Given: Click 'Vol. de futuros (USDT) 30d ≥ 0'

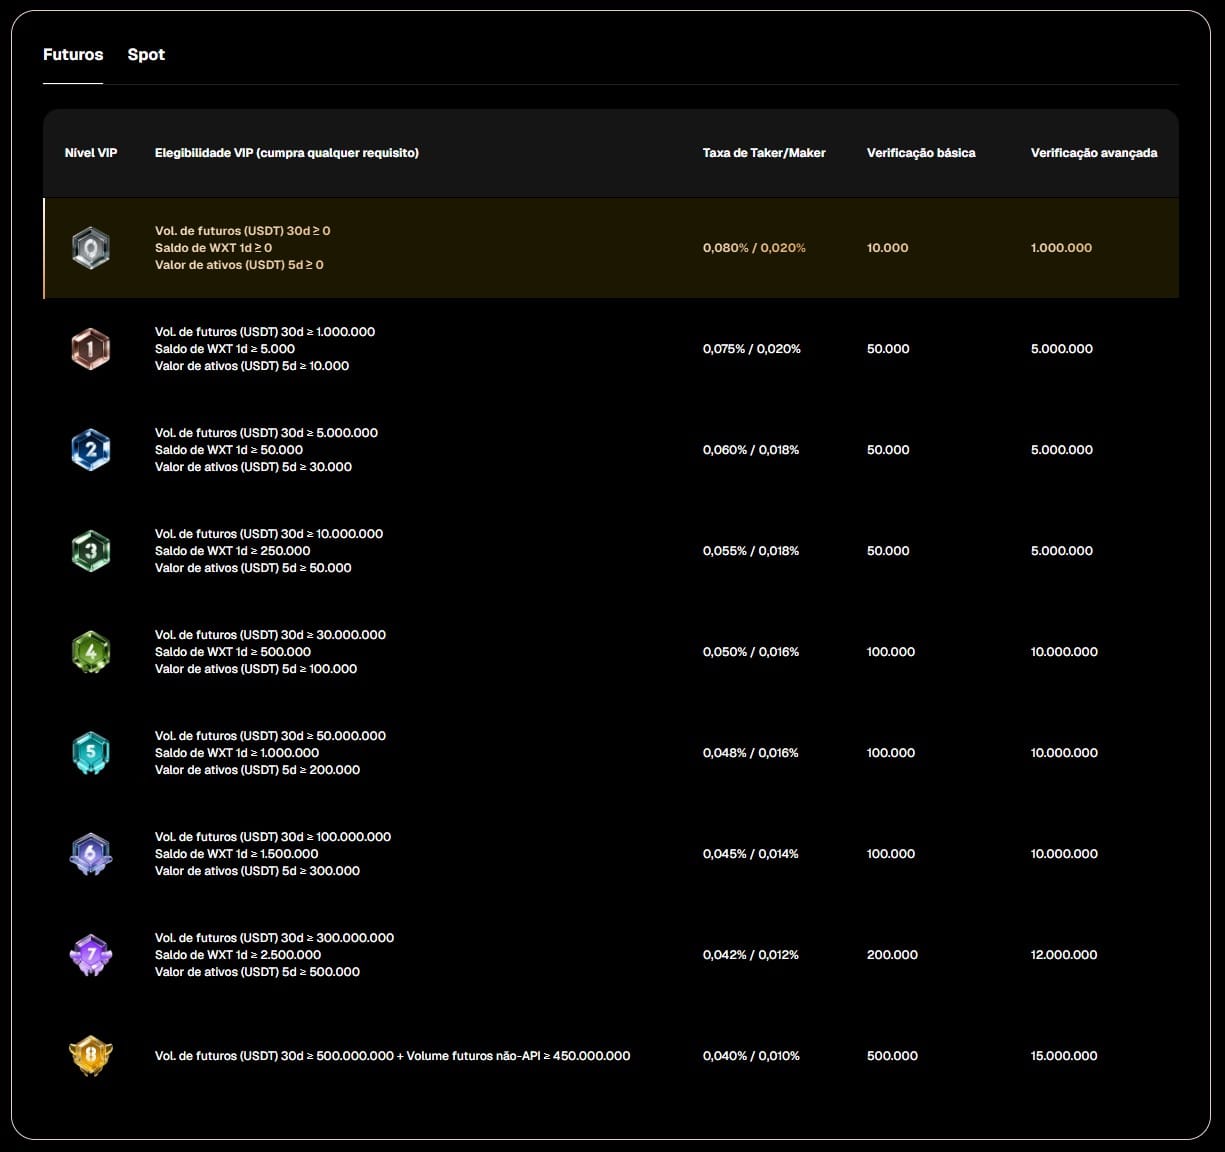Looking at the screenshot, I should (243, 231).
